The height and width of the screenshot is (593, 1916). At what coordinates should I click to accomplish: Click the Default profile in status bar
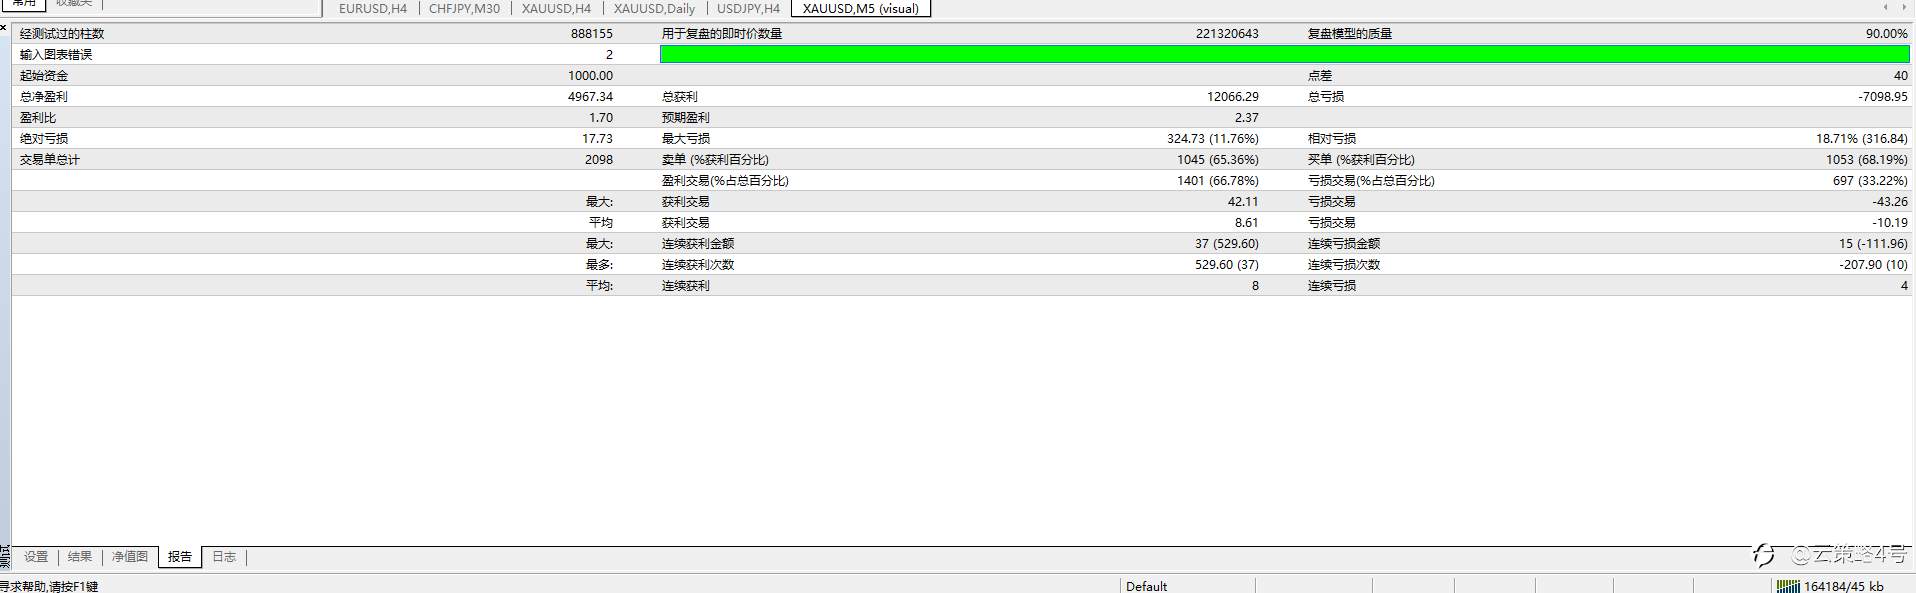(1146, 586)
